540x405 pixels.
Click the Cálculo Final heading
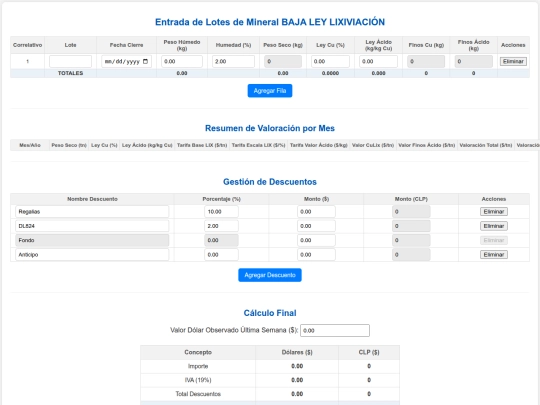[x=270, y=313]
